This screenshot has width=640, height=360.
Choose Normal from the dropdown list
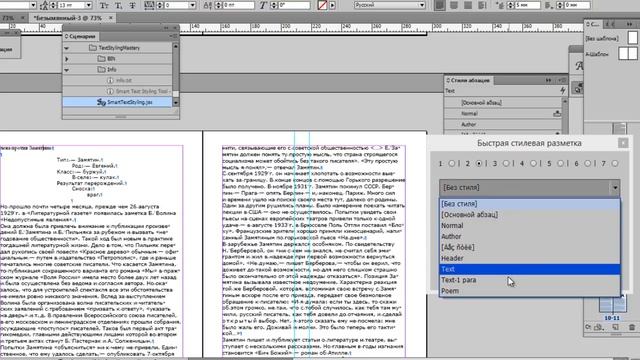[x=529, y=226]
